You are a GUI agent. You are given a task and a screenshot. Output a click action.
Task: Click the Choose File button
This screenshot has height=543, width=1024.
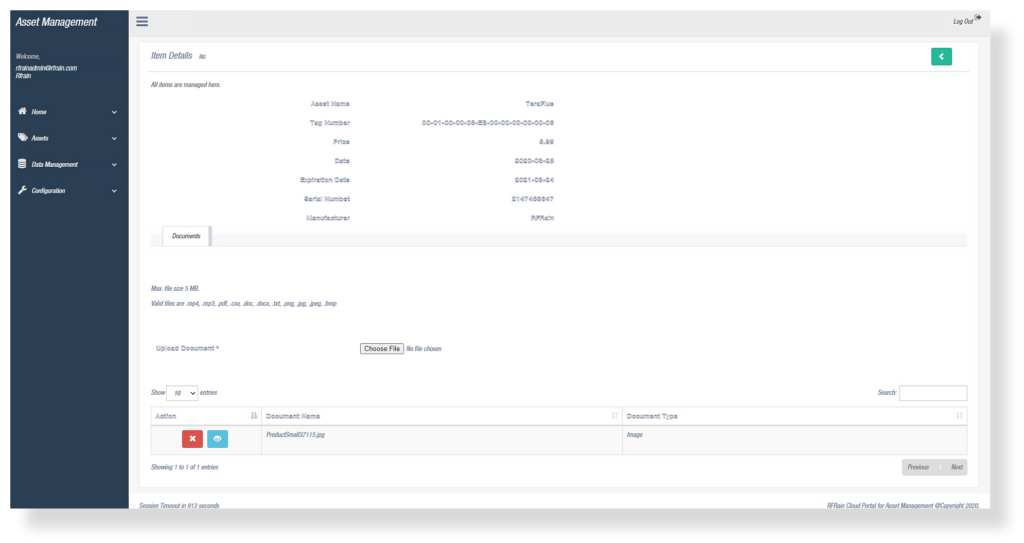[382, 349]
